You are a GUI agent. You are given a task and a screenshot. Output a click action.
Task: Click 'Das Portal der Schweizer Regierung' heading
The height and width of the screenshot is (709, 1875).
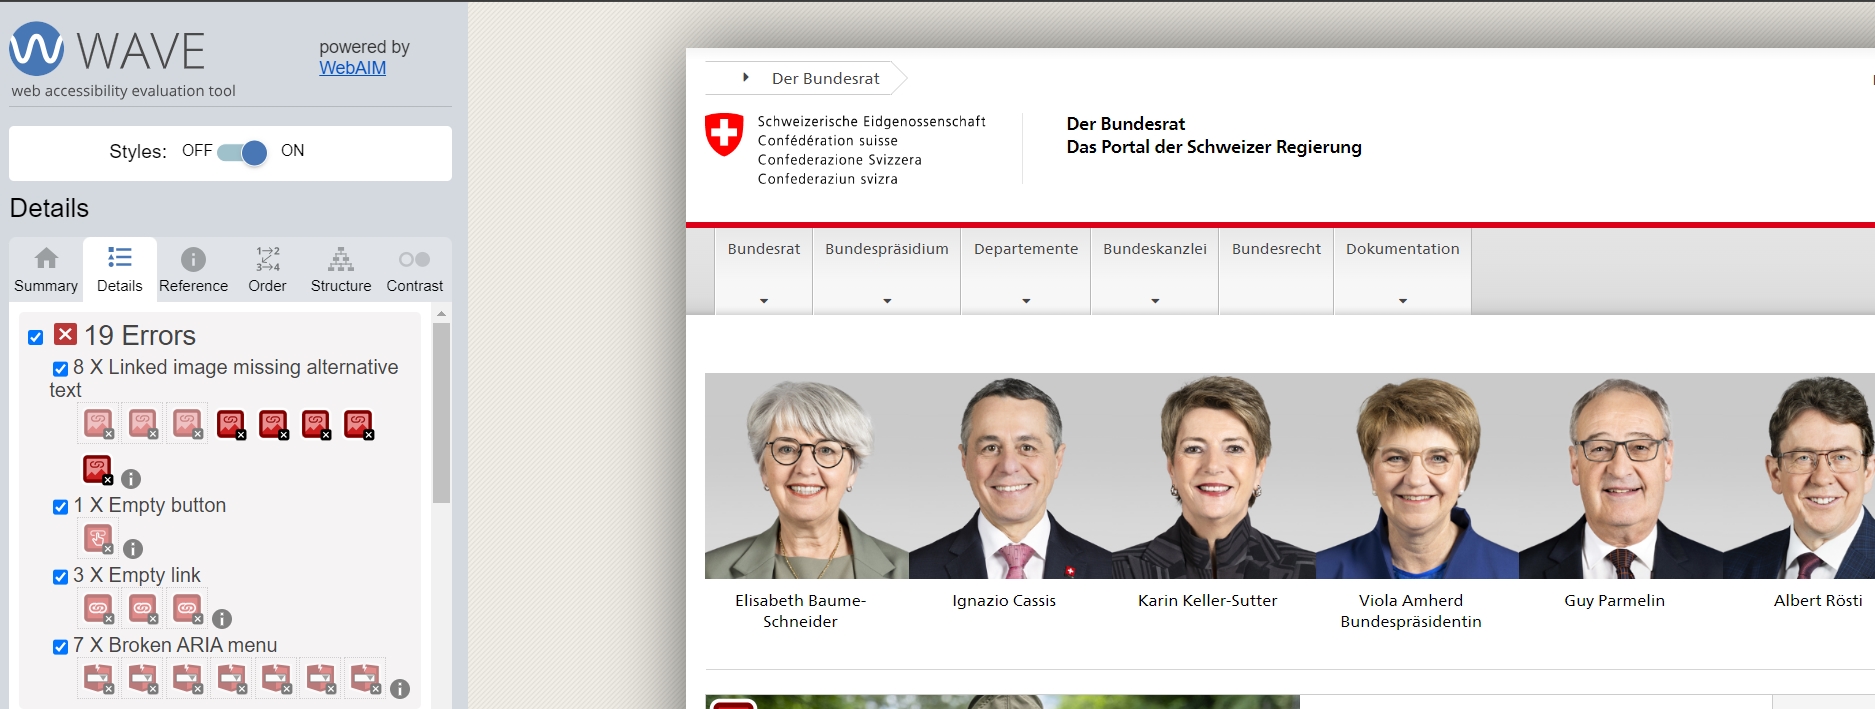click(x=1214, y=147)
